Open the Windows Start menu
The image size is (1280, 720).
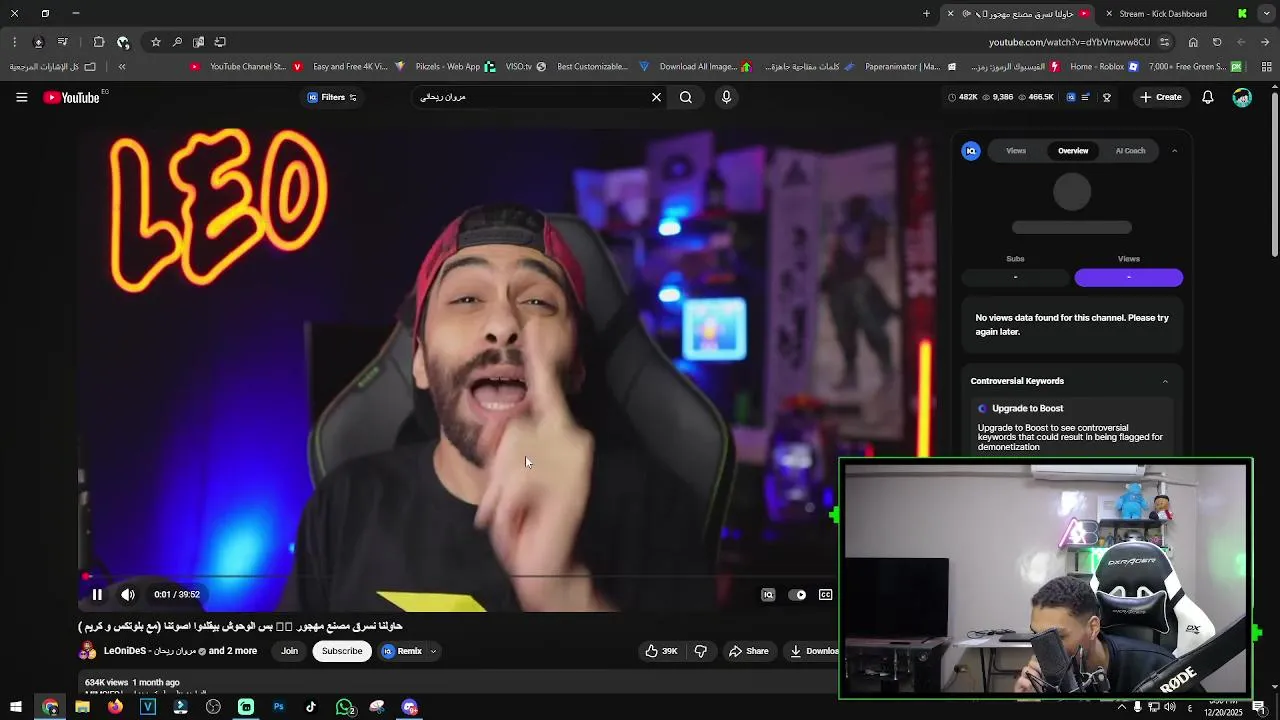point(16,707)
